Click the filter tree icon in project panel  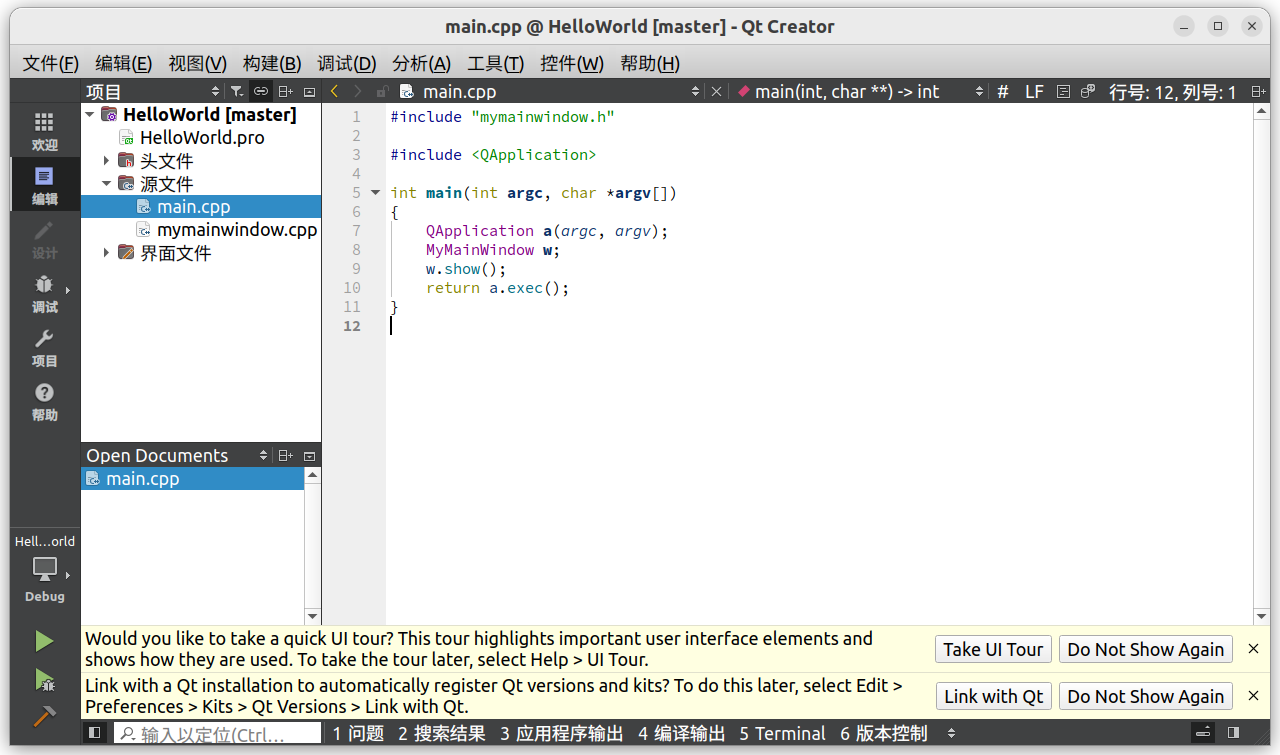pyautogui.click(x=236, y=91)
